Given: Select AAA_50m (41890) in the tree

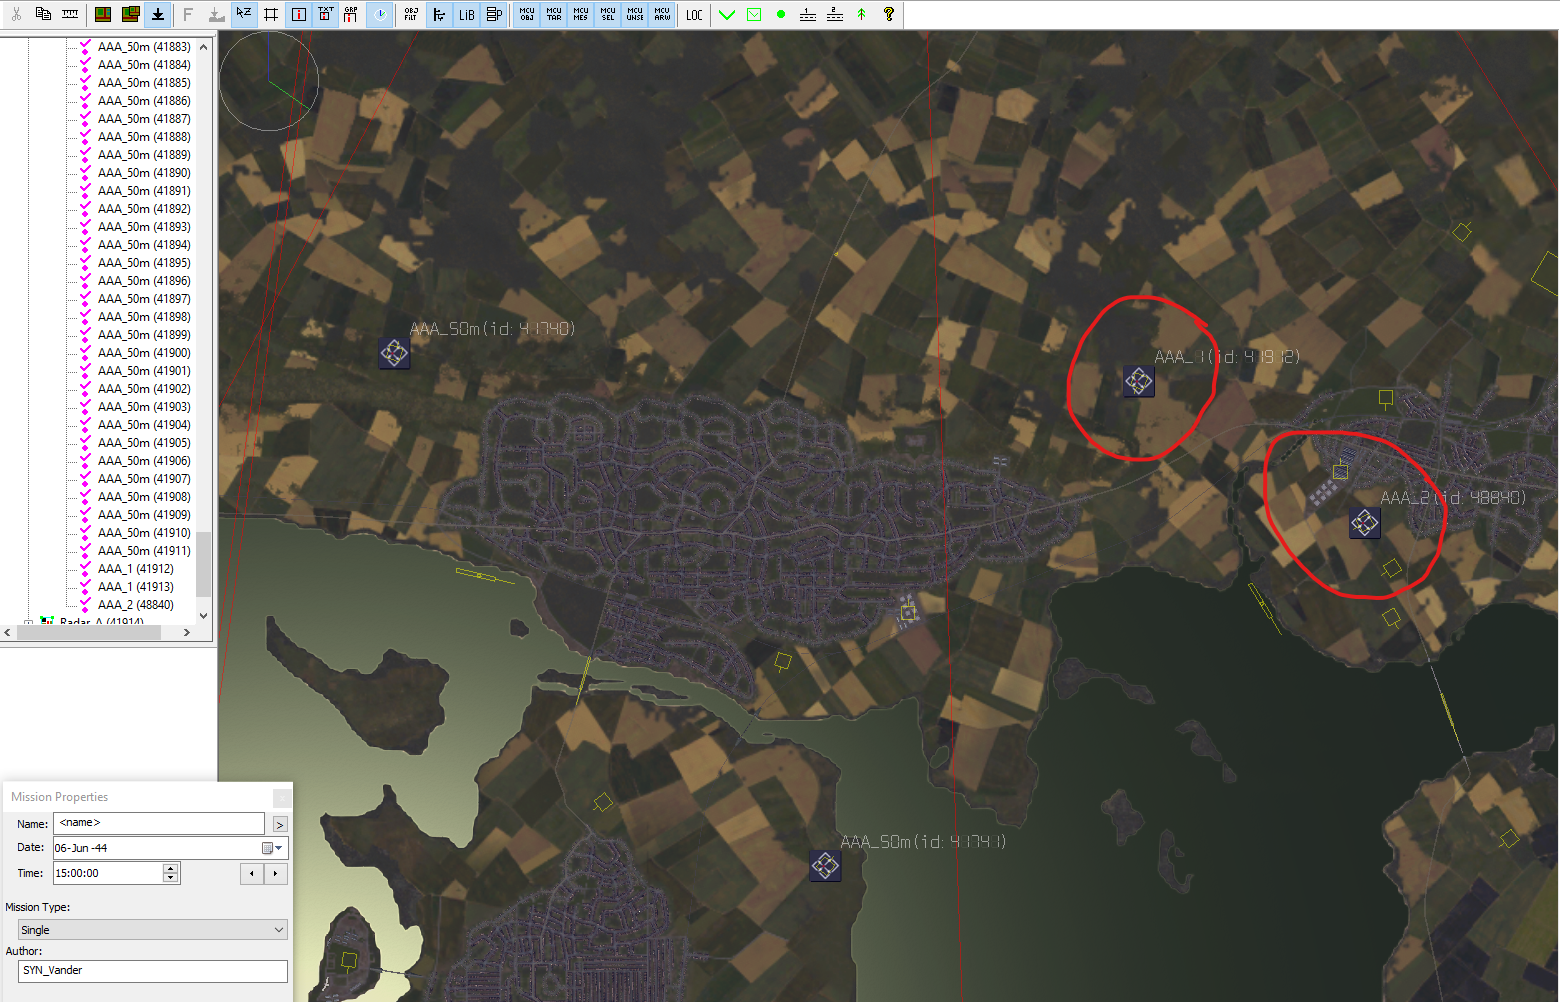Looking at the screenshot, I should 144,173.
